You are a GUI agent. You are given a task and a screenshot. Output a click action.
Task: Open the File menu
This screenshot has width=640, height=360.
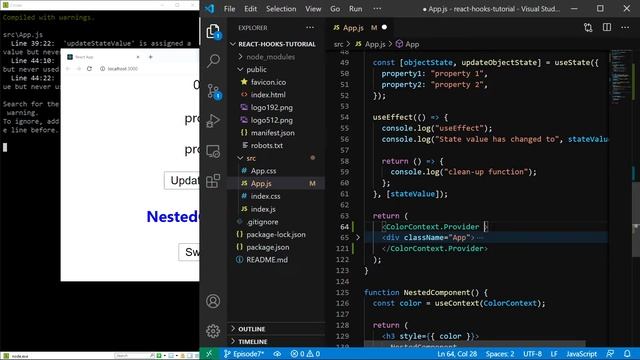click(229, 9)
